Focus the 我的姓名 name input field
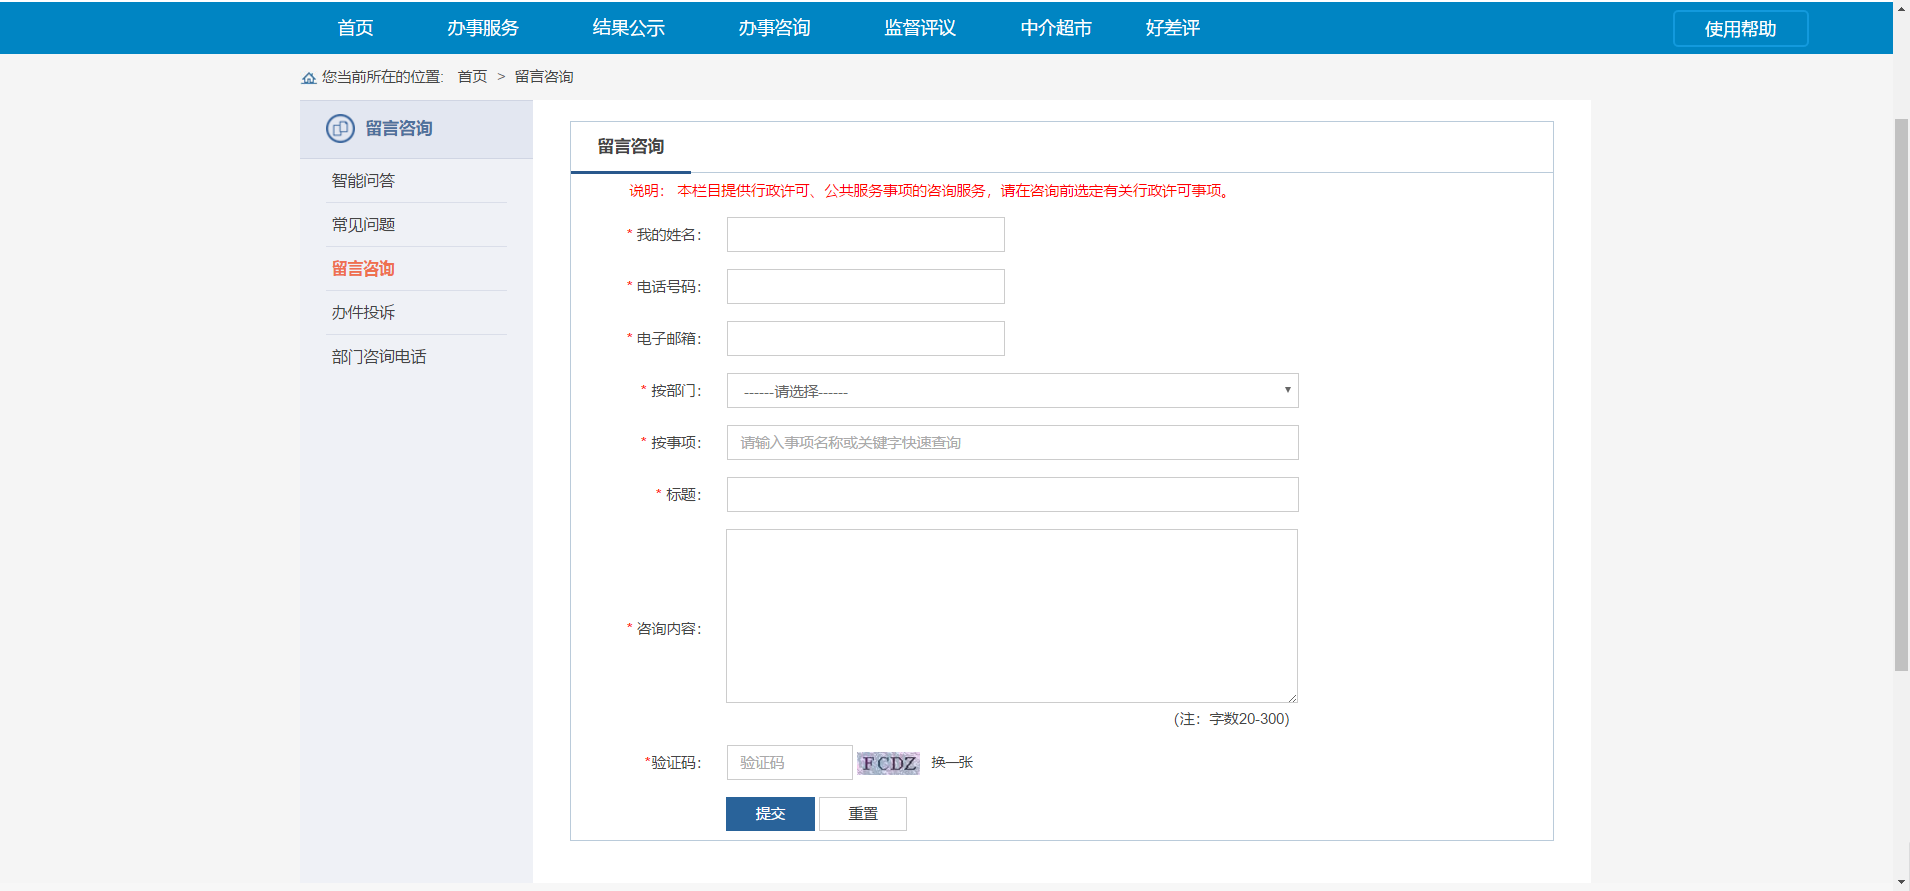The image size is (1910, 891). coord(865,235)
